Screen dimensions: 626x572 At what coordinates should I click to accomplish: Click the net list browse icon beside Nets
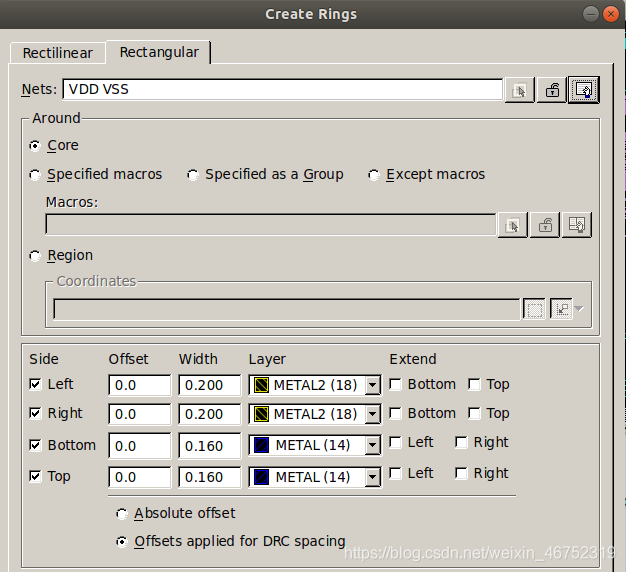click(x=518, y=90)
